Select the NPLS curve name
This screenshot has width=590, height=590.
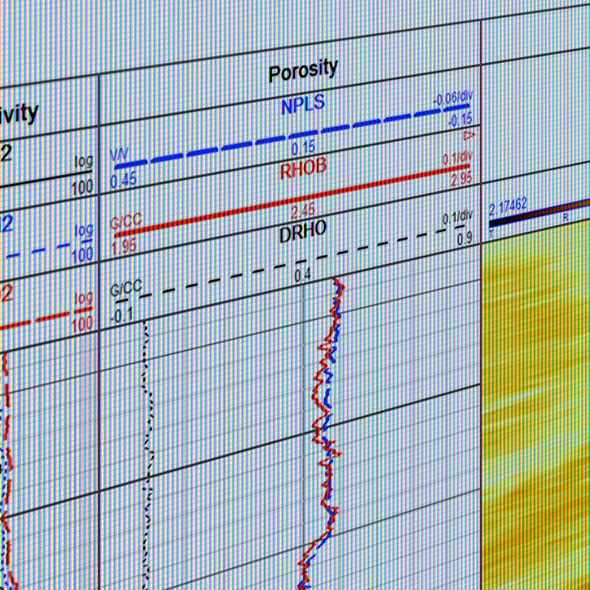click(x=303, y=104)
